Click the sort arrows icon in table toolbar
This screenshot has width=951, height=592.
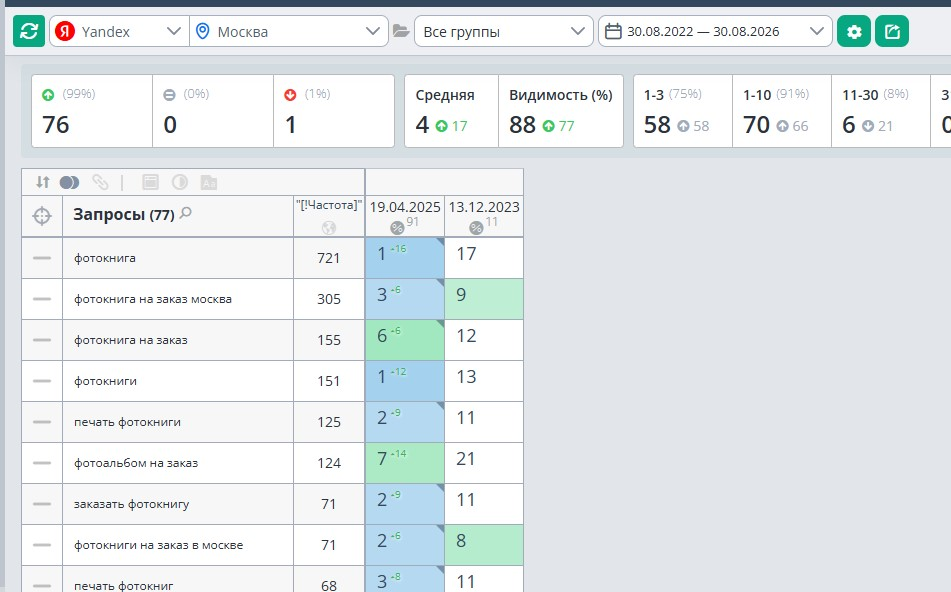tap(42, 182)
